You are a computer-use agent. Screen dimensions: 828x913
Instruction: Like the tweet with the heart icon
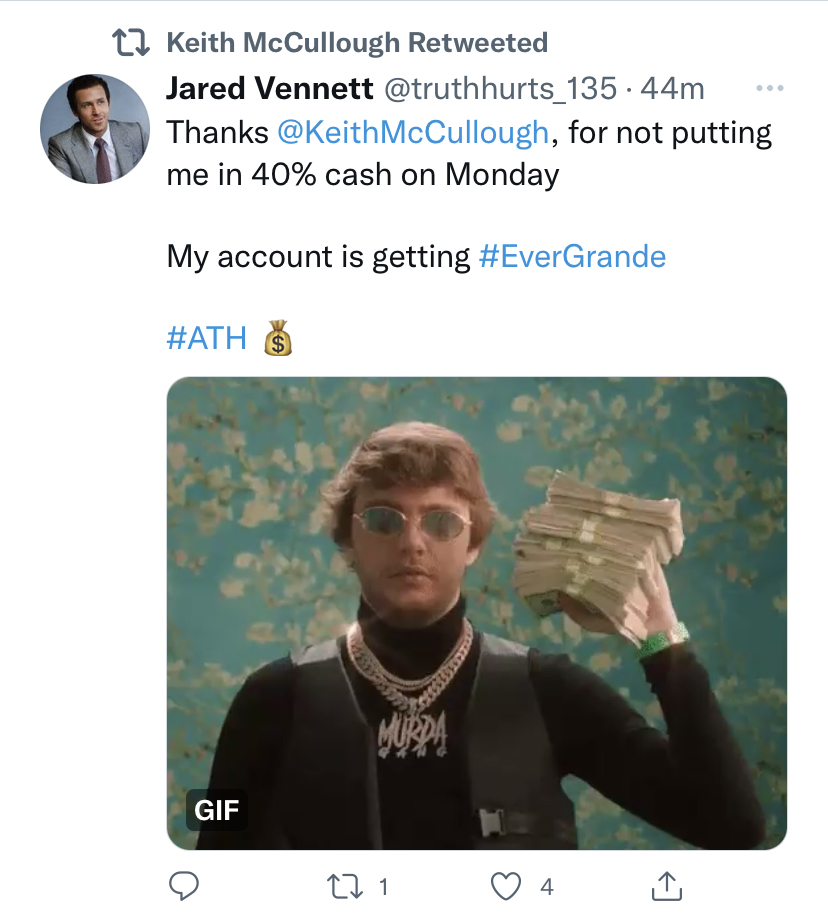point(508,884)
